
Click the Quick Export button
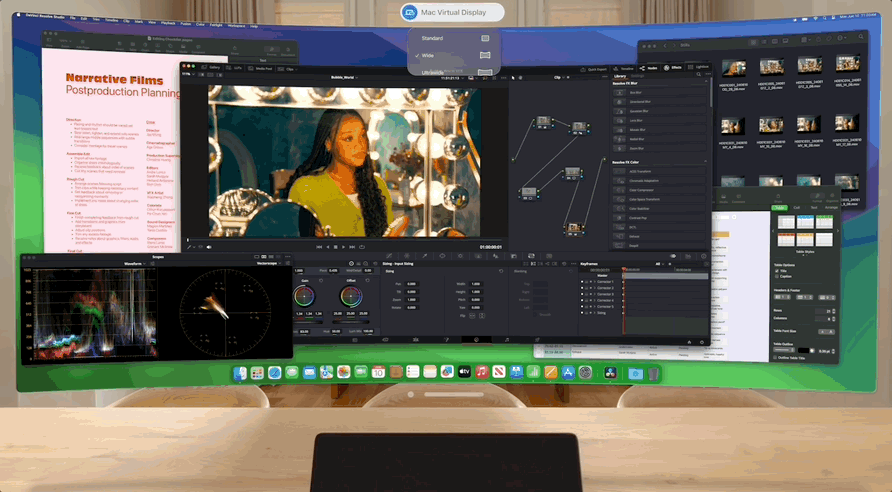pyautogui.click(x=593, y=69)
